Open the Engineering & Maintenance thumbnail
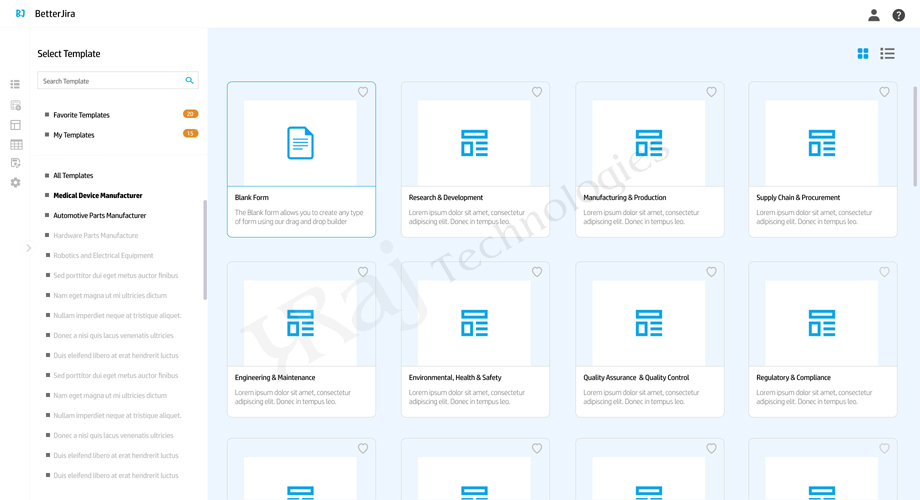Viewport: 920px width, 500px height. (x=300, y=323)
